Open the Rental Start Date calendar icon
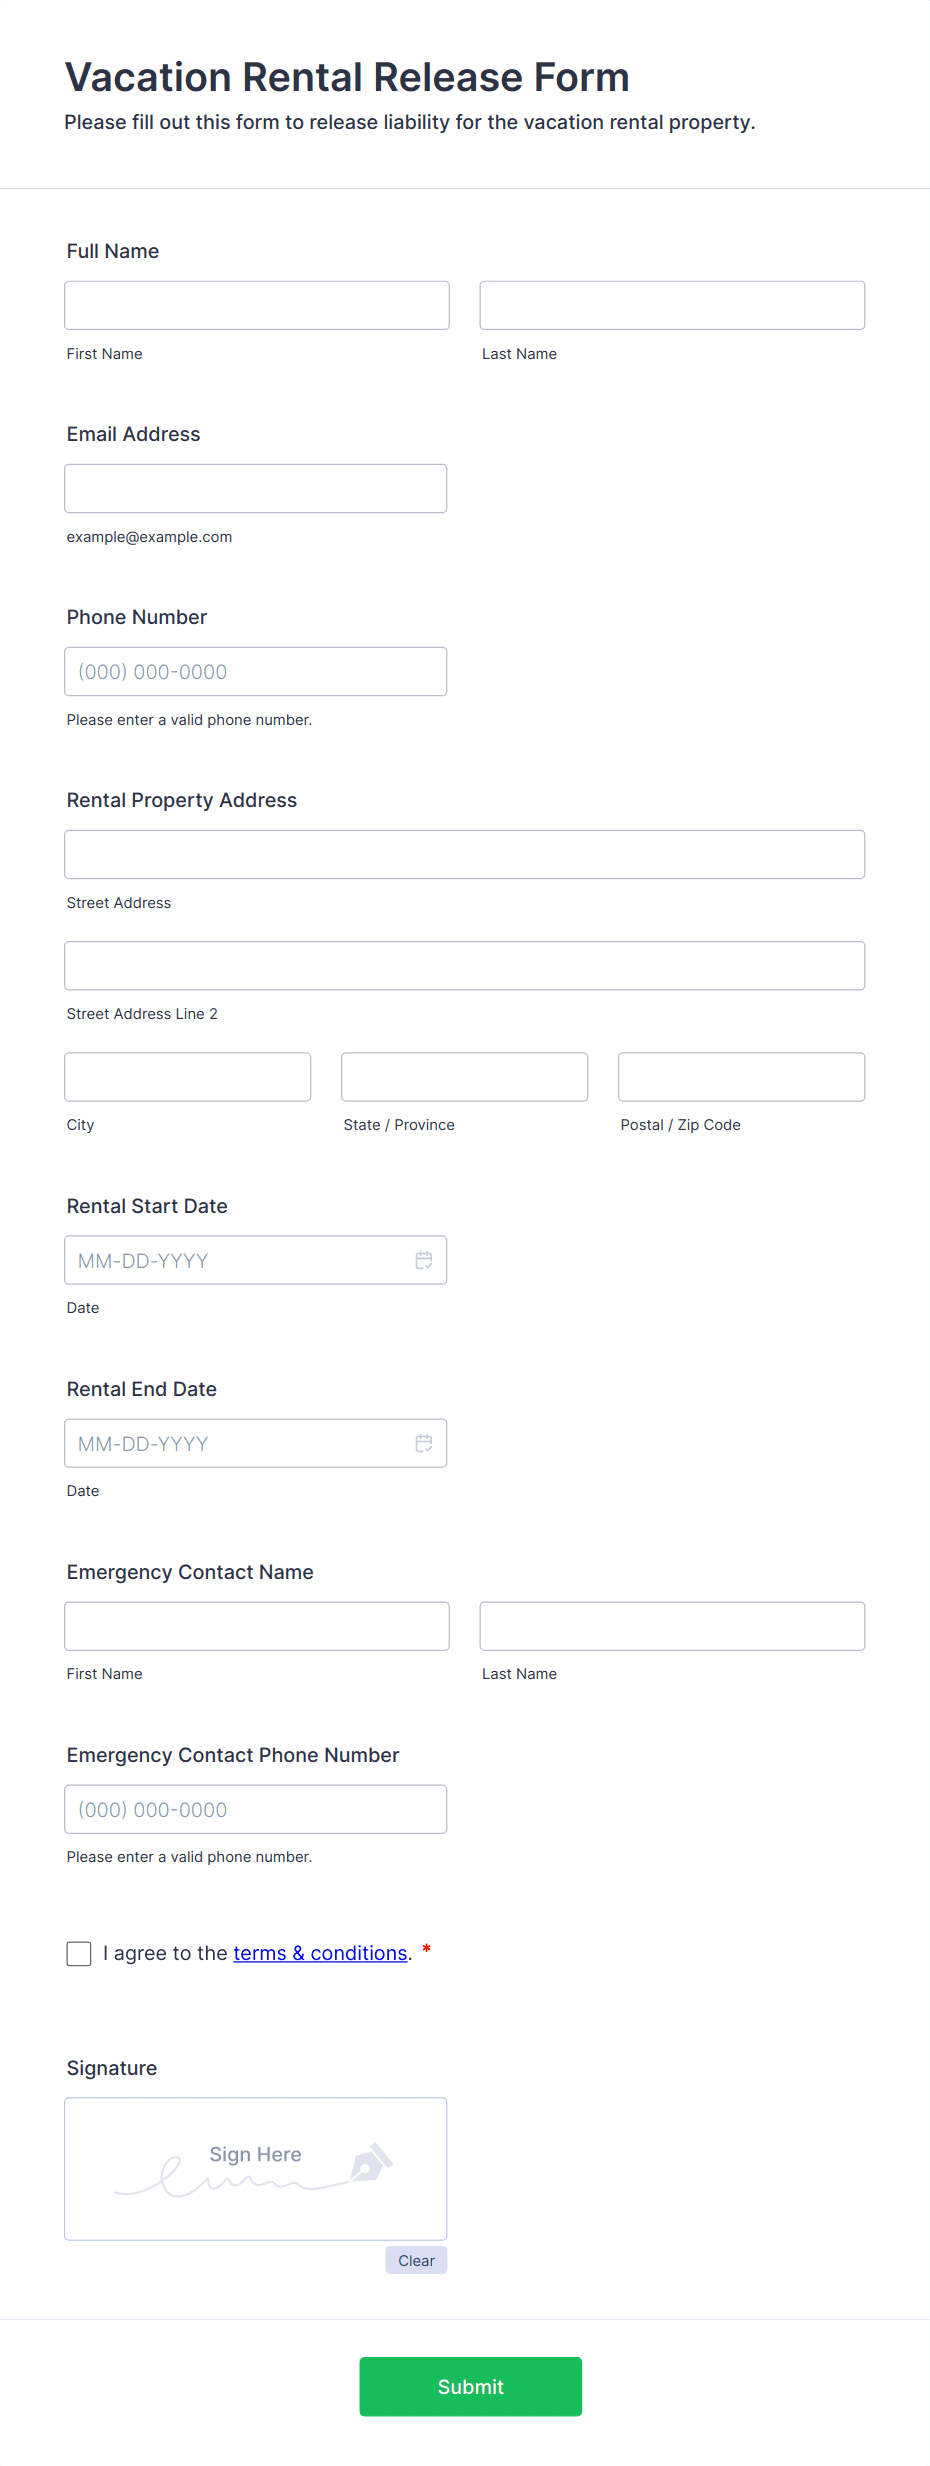This screenshot has width=930, height=2466. point(424,1260)
